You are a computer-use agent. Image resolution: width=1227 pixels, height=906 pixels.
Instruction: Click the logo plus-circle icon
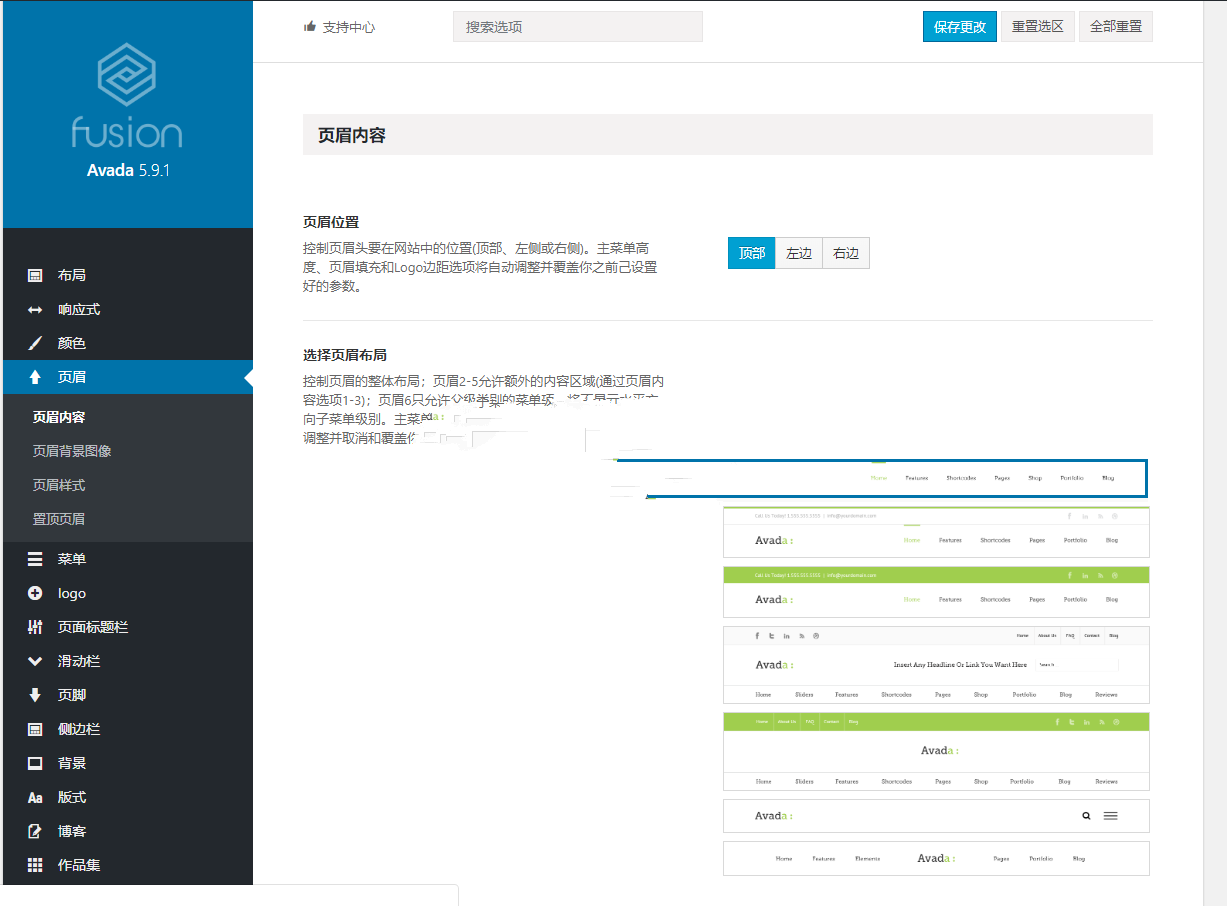point(35,594)
